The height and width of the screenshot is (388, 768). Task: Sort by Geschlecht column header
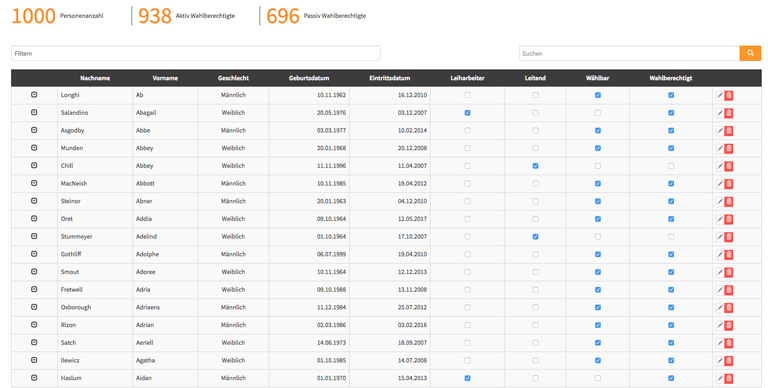tap(233, 78)
